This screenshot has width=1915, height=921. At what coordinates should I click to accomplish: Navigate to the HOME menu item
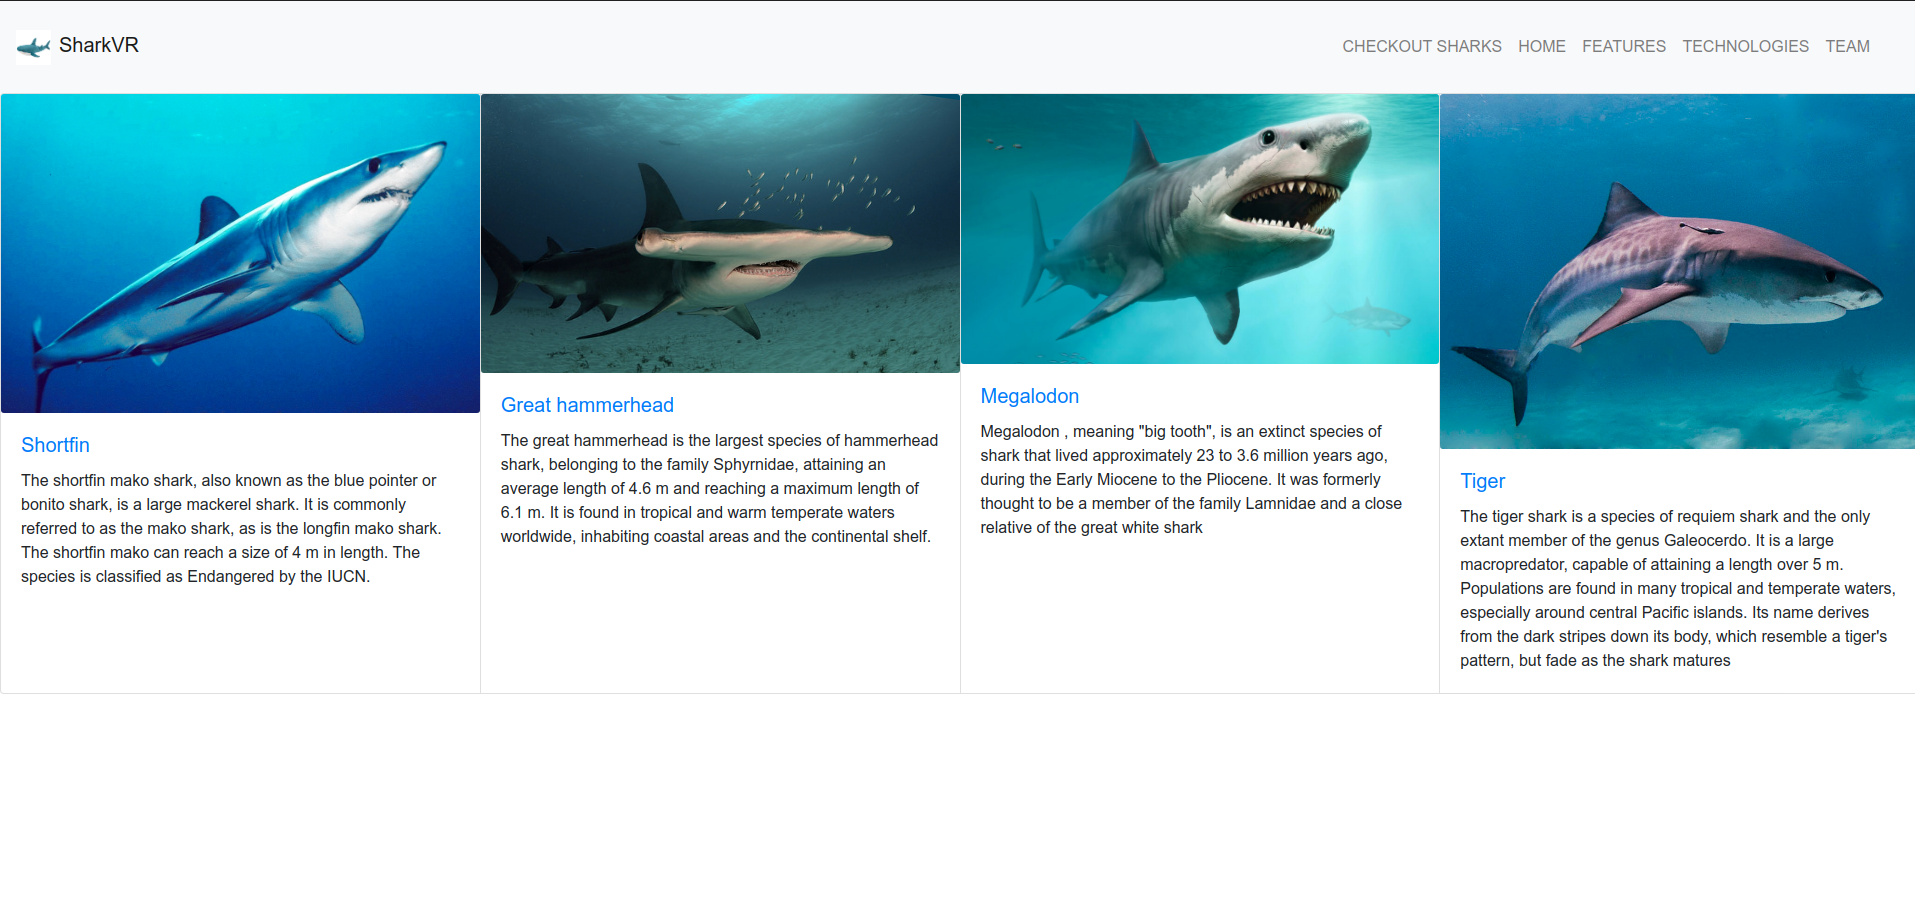click(x=1541, y=46)
